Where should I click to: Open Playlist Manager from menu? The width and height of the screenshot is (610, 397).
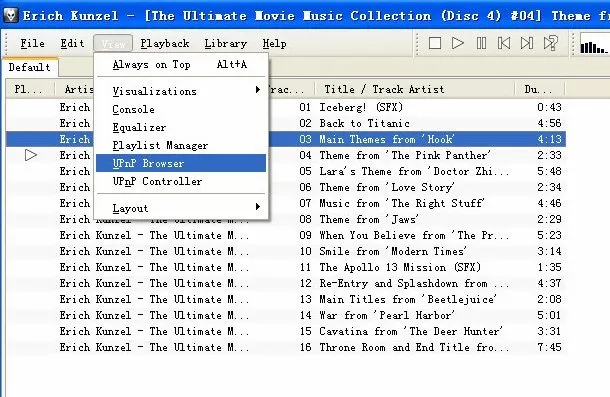pyautogui.click(x=181, y=145)
